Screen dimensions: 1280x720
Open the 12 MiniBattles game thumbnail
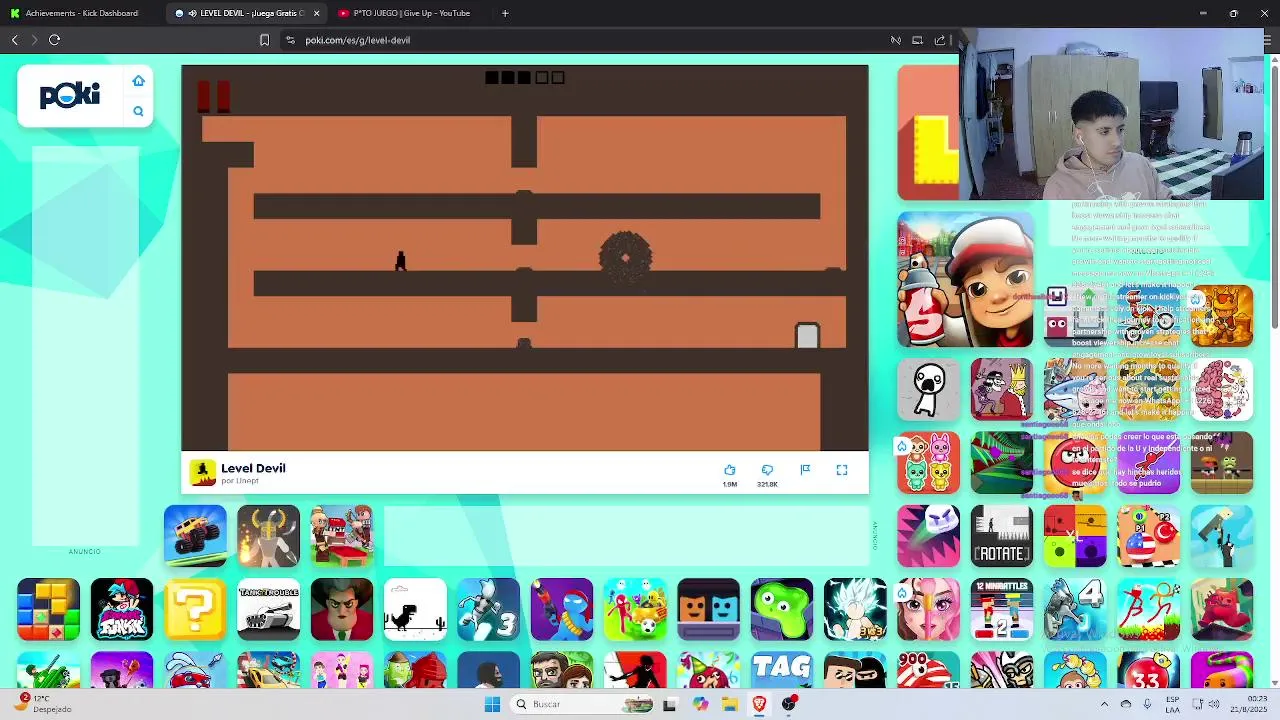tap(1001, 609)
